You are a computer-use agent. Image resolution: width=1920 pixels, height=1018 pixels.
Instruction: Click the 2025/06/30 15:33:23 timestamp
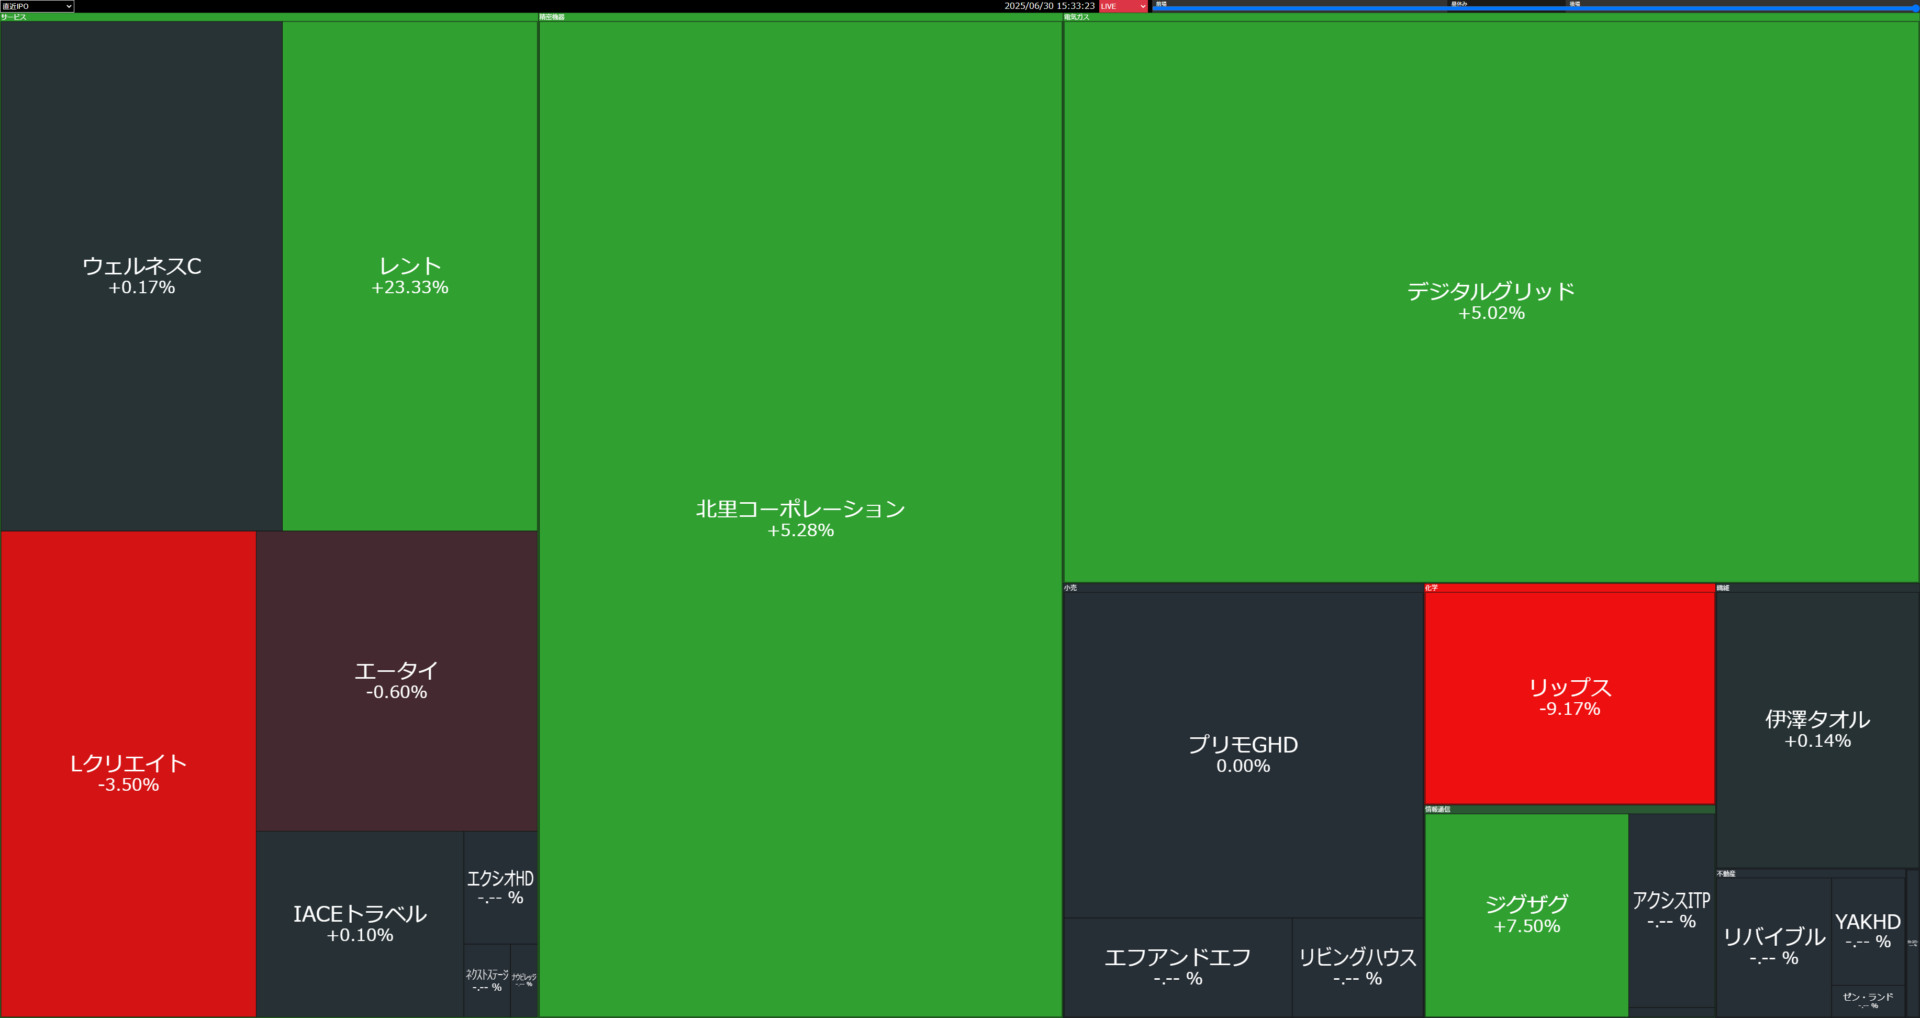[x=1049, y=6]
